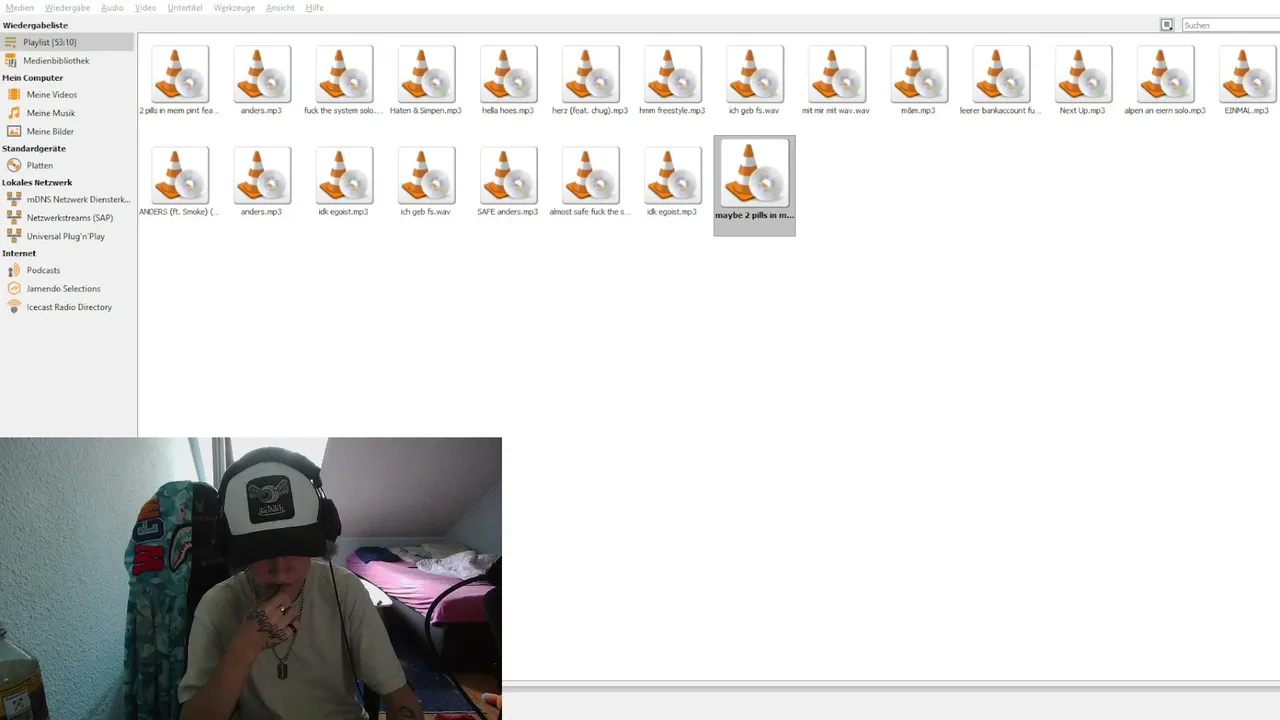Click the playlist view mode icon
Screen dimensions: 1280x720
(1166, 25)
